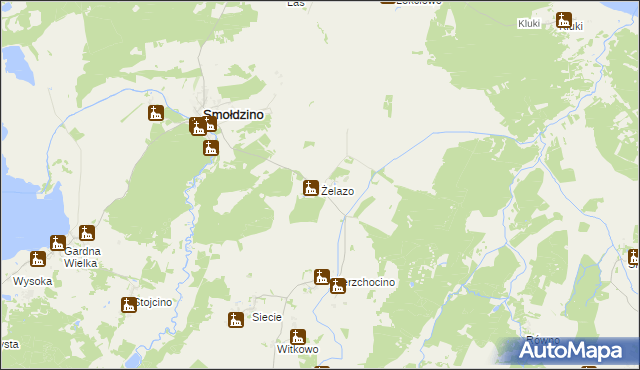Click the church icon beside Żelazo
The width and height of the screenshot is (640, 370).
point(311,188)
